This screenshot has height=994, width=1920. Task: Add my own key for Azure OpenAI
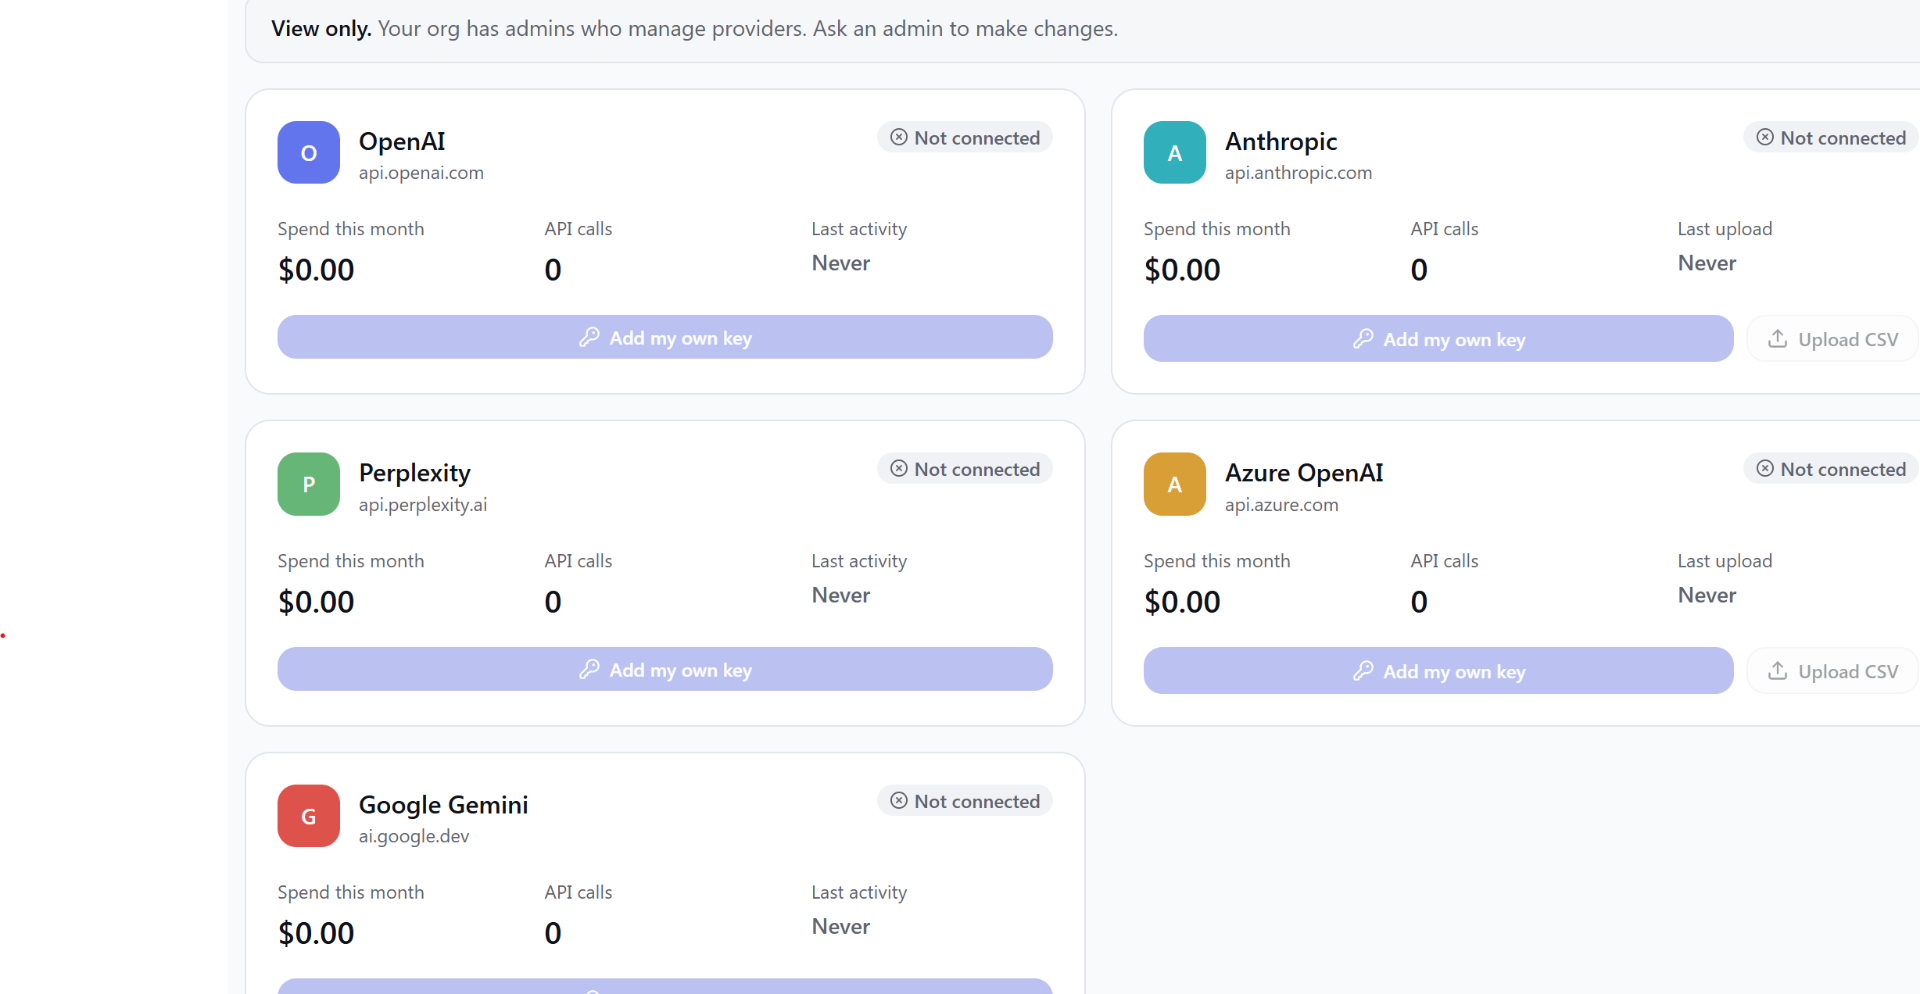1438,671
